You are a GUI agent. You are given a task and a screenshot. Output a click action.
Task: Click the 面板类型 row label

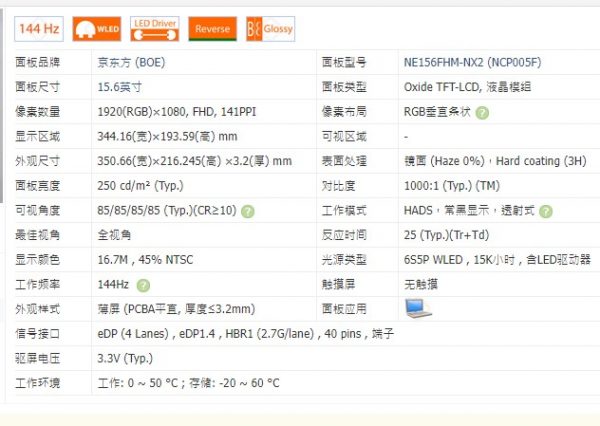pyautogui.click(x=344, y=87)
